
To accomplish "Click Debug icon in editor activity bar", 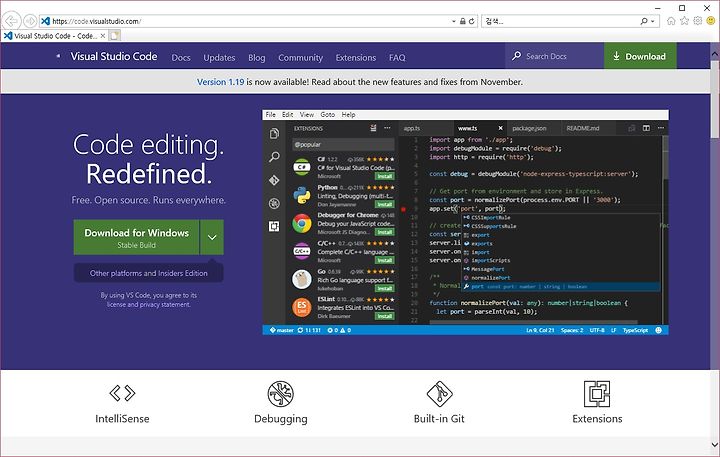I will [x=274, y=203].
